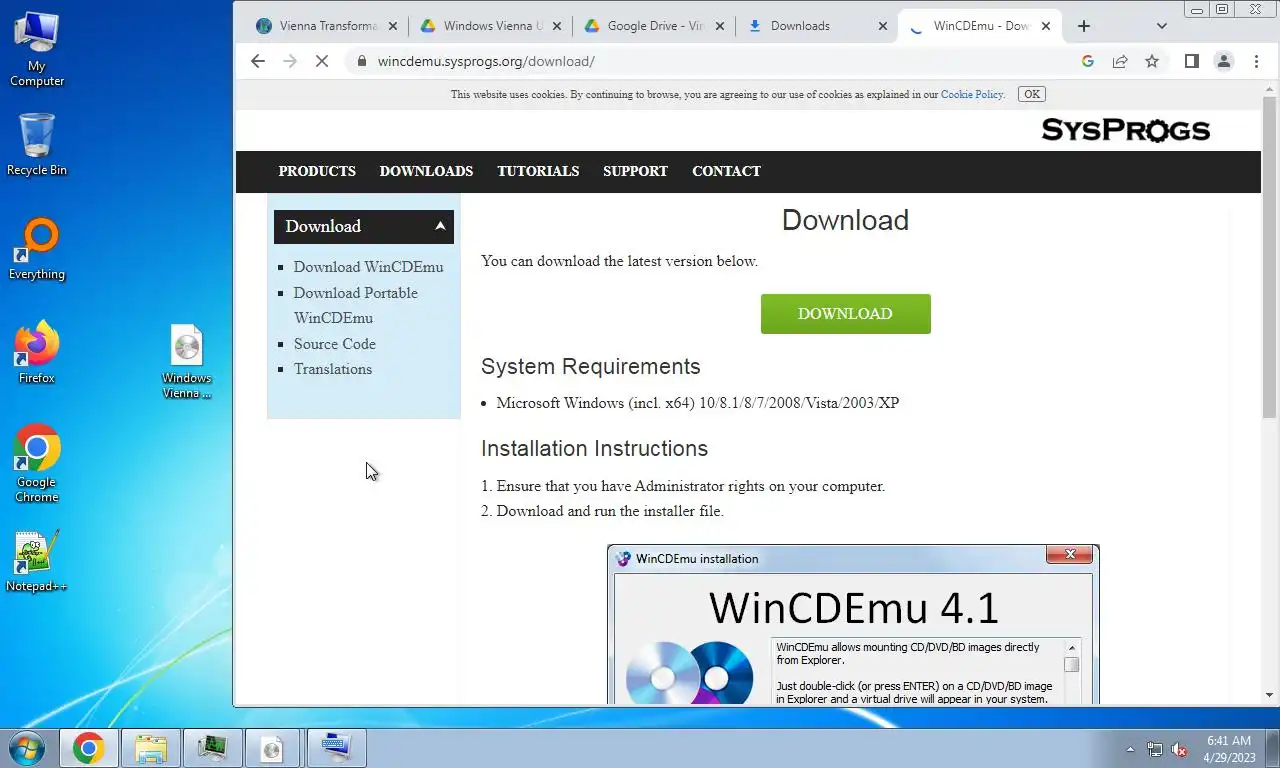The height and width of the screenshot is (768, 1280).
Task: Close the Google Drive tab
Action: click(719, 26)
